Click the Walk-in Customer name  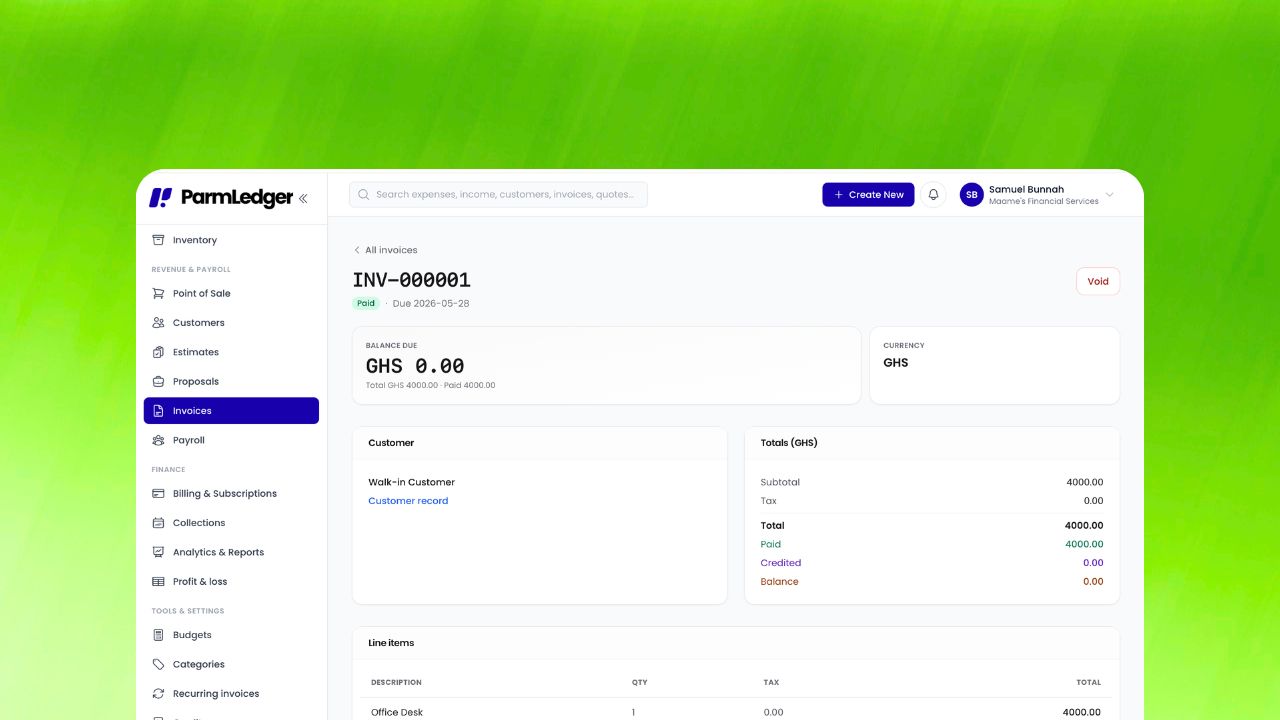pyautogui.click(x=411, y=482)
